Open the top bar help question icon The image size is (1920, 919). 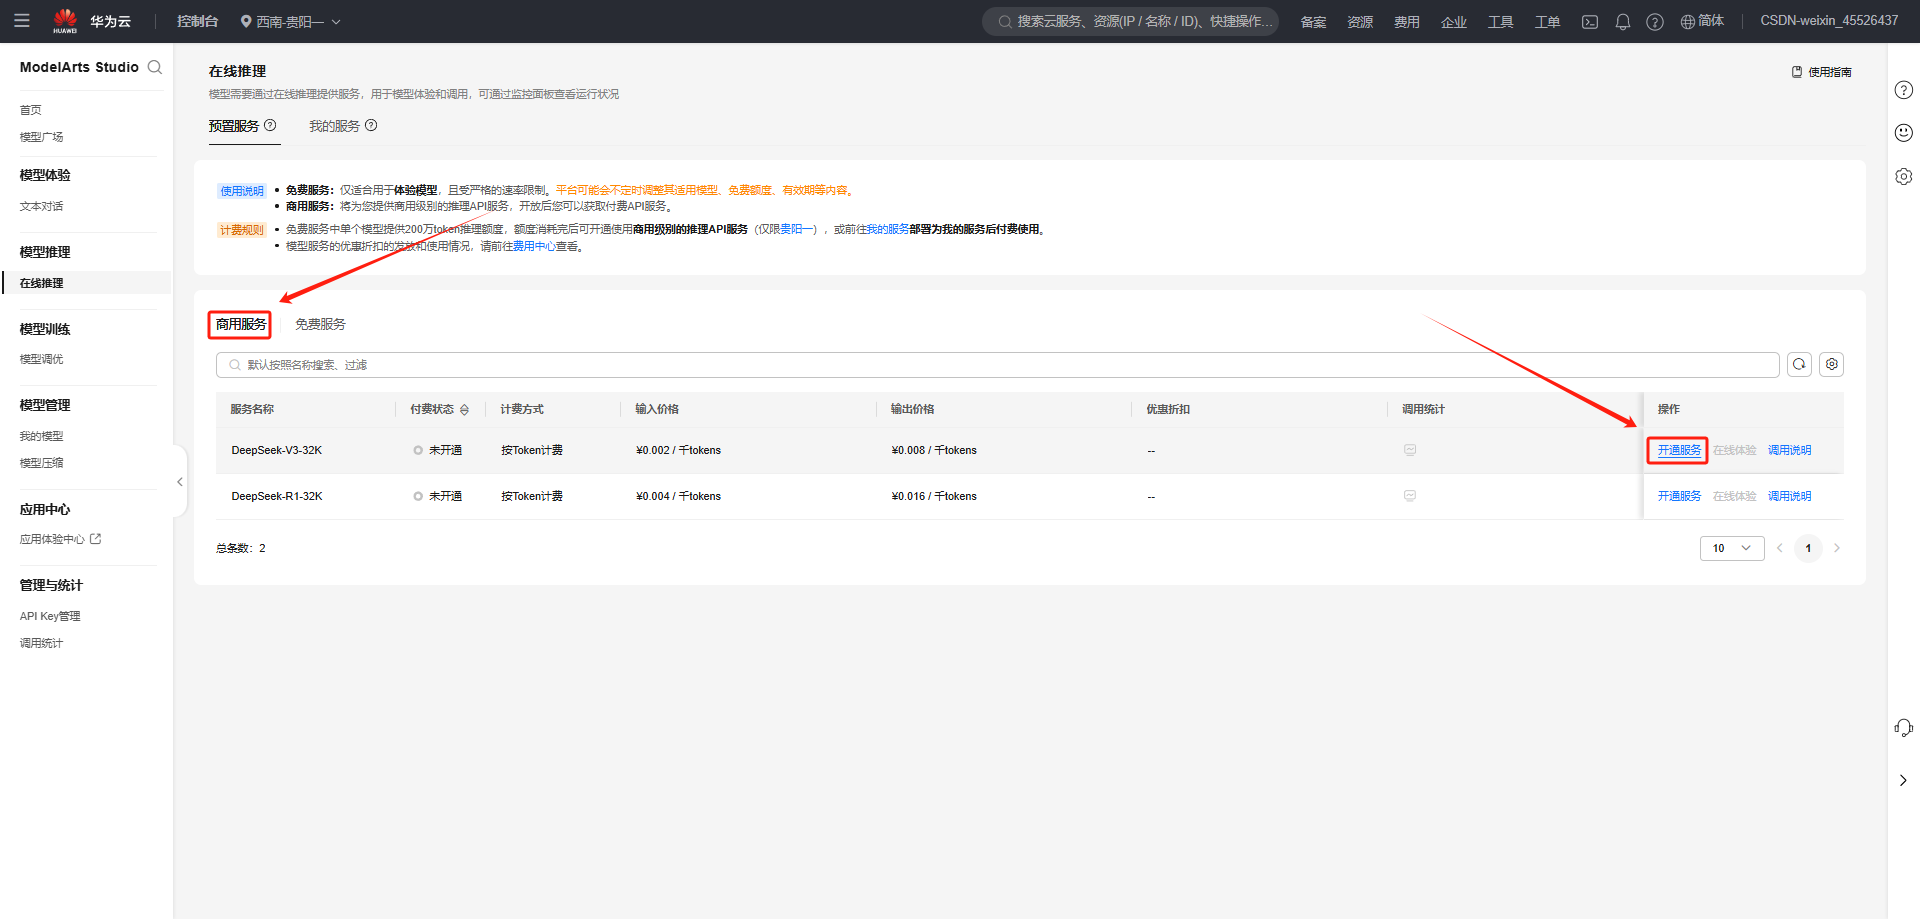[x=1655, y=22]
